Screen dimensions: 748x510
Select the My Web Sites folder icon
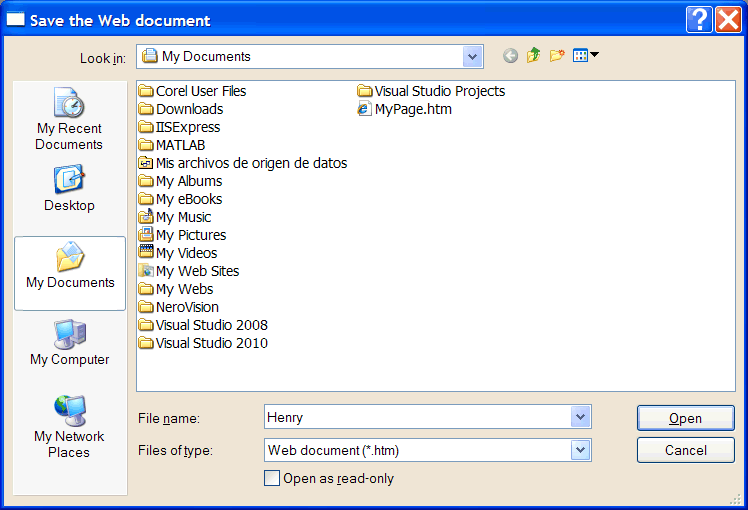(146, 271)
